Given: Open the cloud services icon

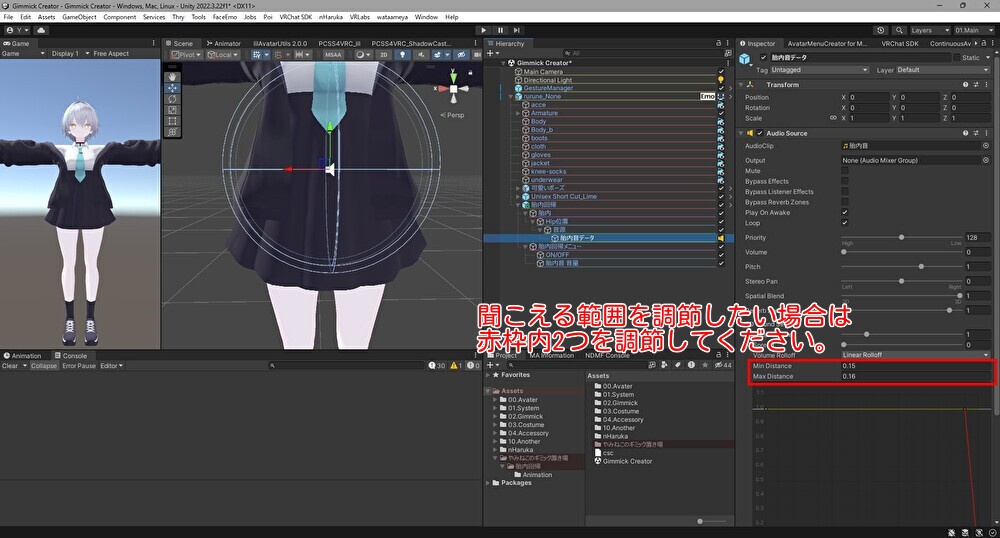Looking at the screenshot, I should point(41,30).
